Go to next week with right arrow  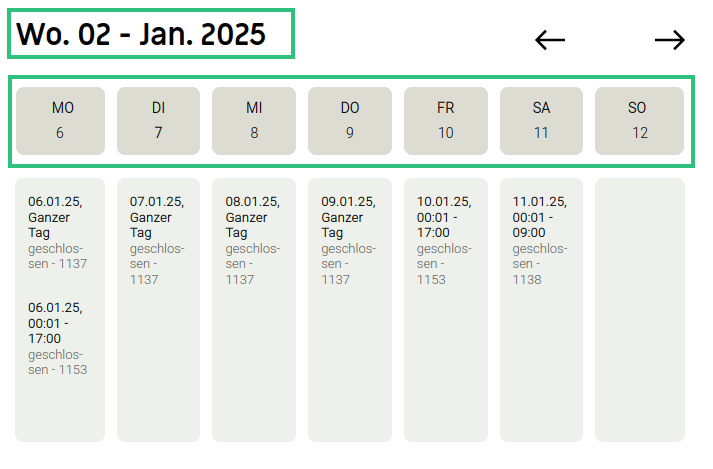pyautogui.click(x=670, y=40)
